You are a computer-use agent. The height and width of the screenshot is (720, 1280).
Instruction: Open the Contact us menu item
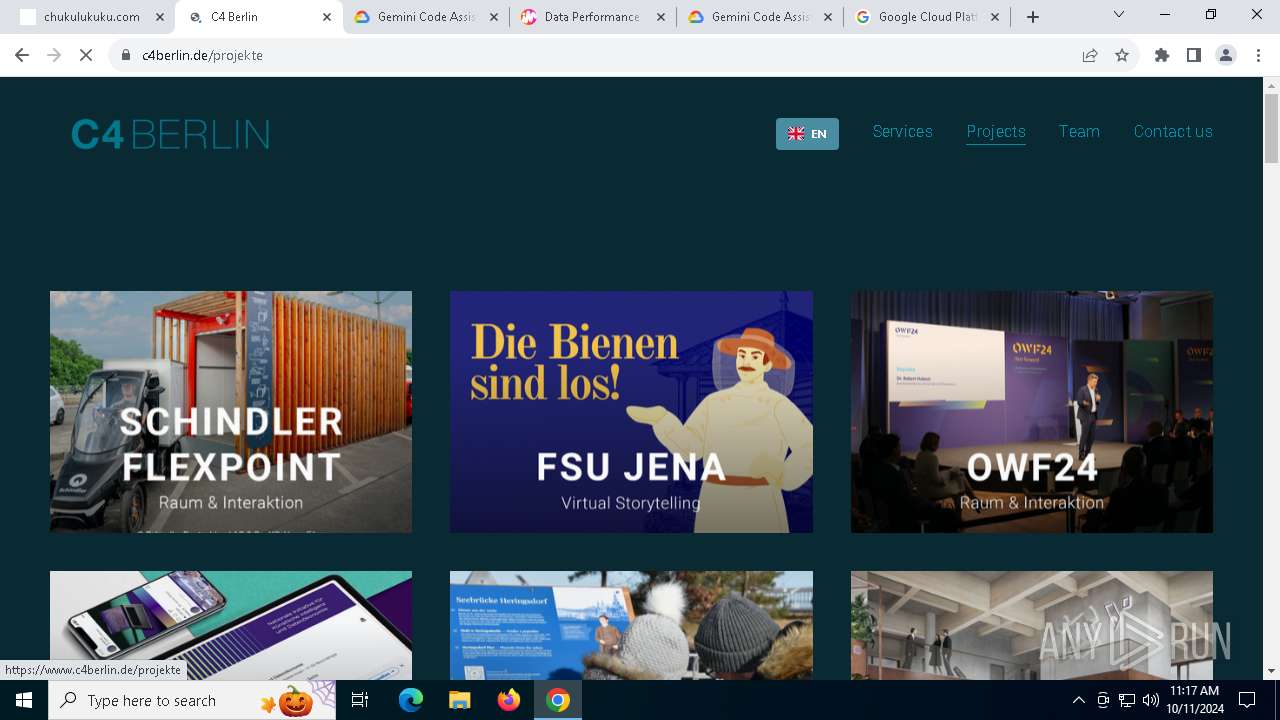click(1173, 132)
